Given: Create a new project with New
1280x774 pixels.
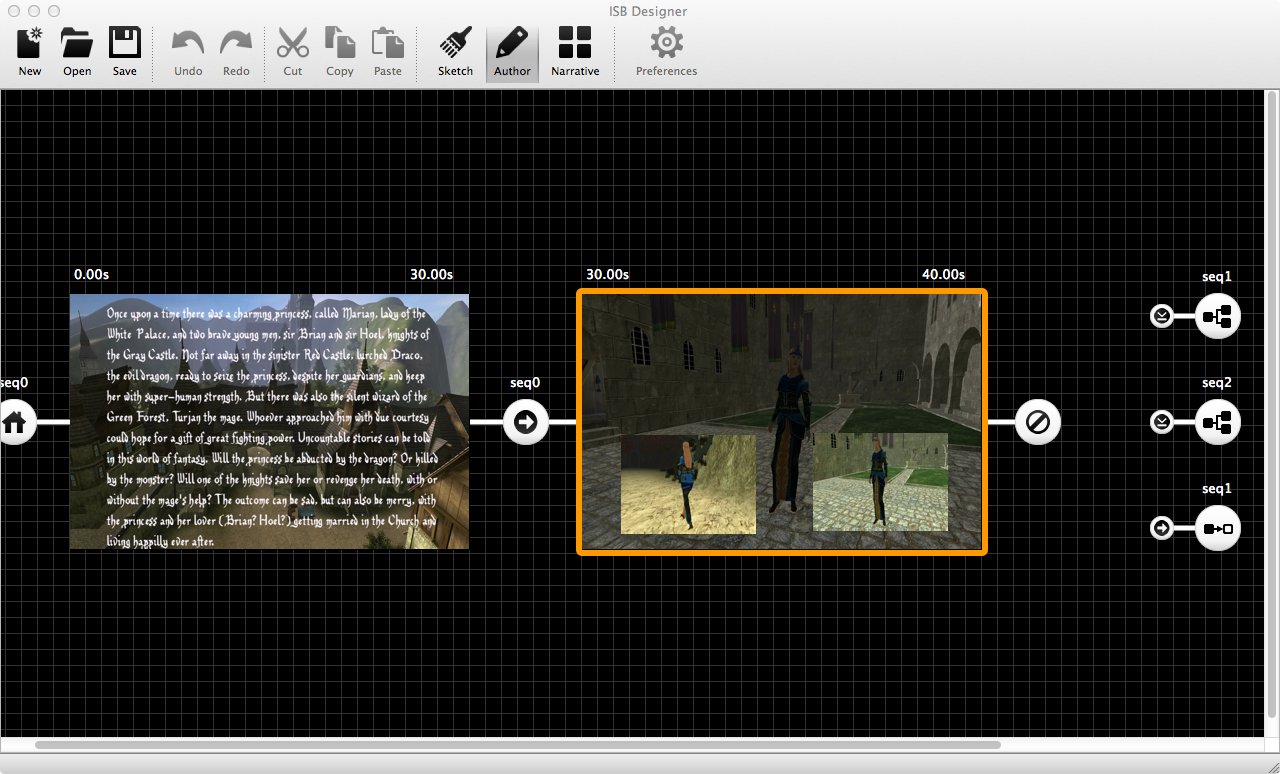Looking at the screenshot, I should click(30, 52).
